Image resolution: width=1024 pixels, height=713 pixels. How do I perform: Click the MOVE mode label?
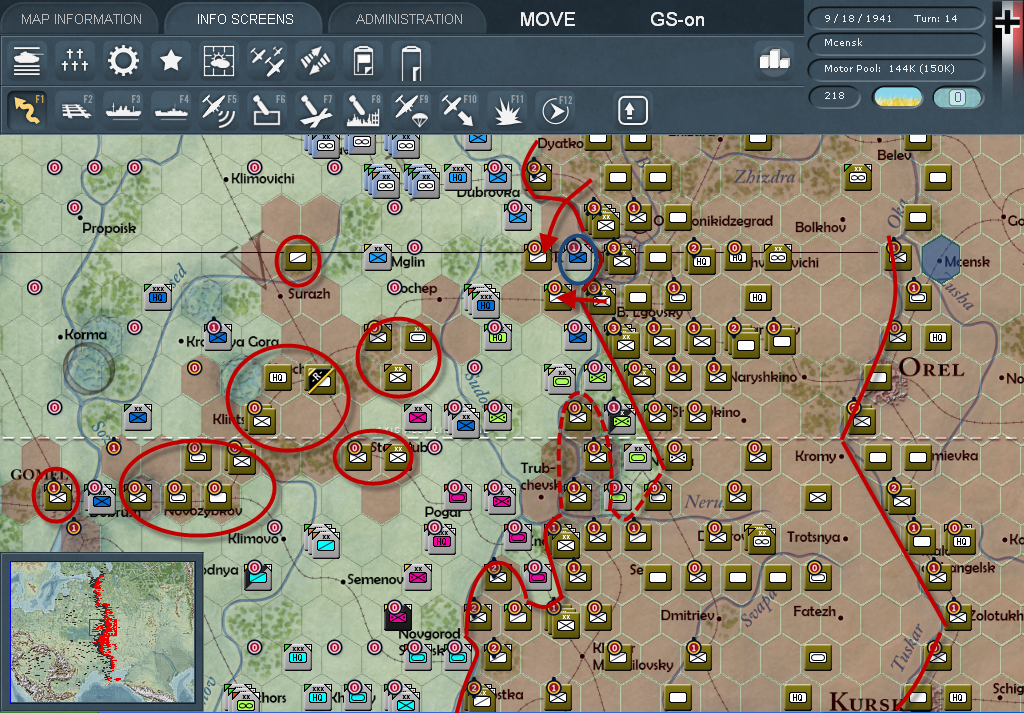coord(547,20)
